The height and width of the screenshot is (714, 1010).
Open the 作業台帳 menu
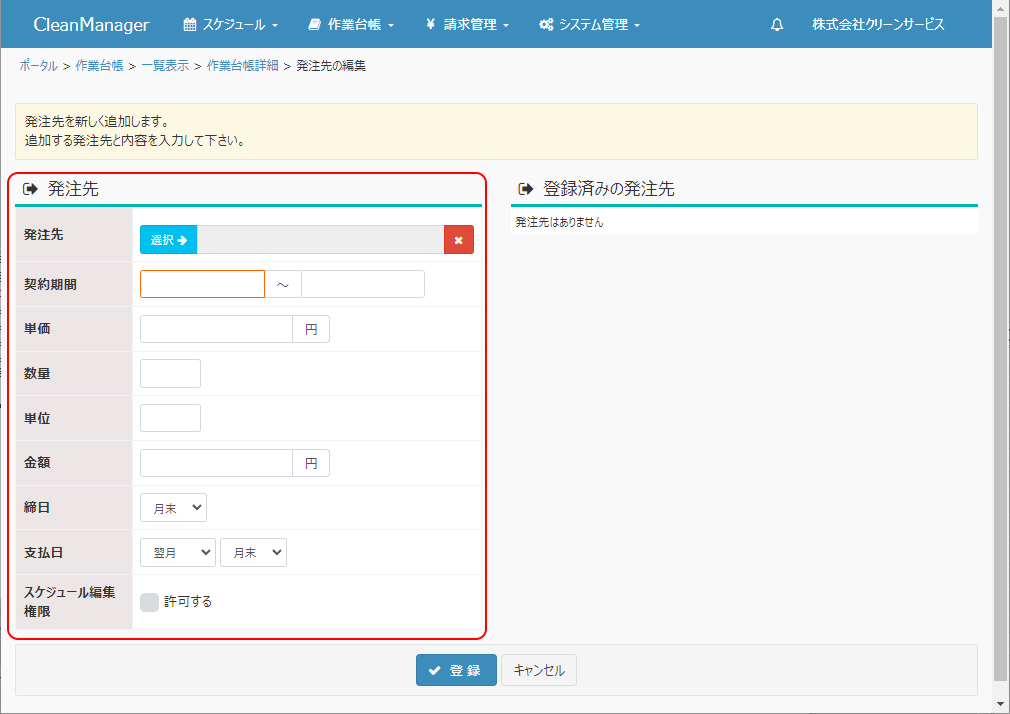(x=351, y=25)
